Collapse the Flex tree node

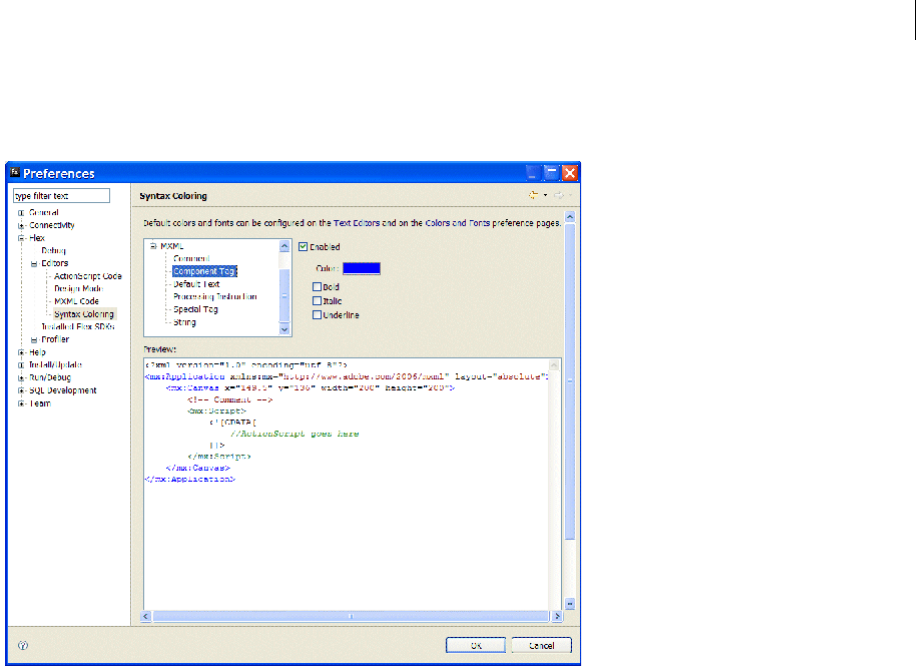(x=21, y=238)
